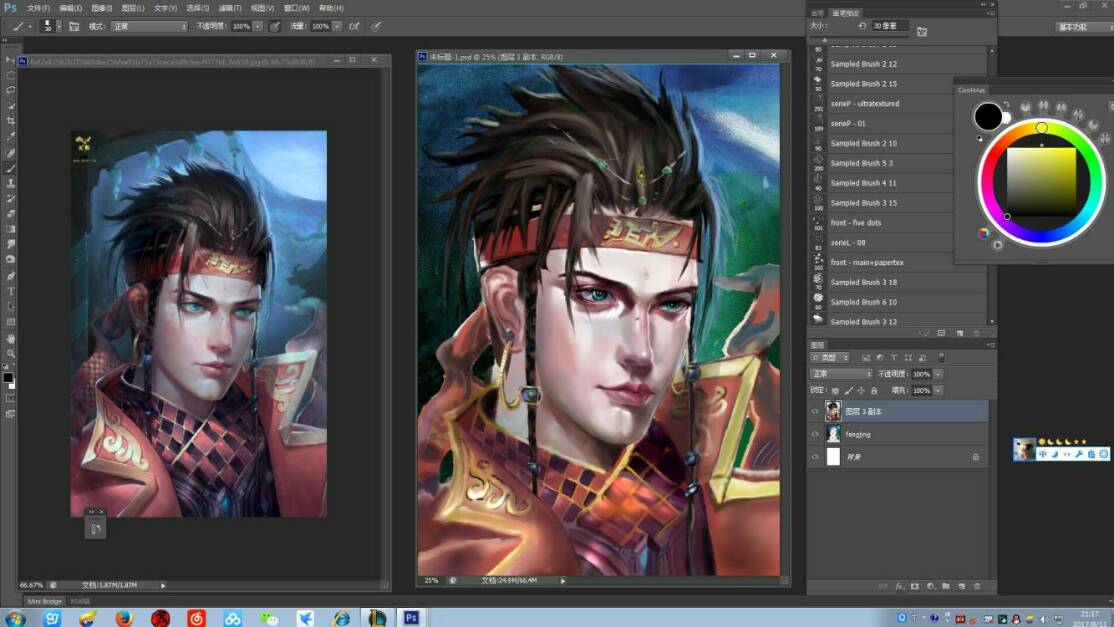Toggle airbrush build-up icon in options bar
Screen dimensions: 1114x627
point(354,26)
